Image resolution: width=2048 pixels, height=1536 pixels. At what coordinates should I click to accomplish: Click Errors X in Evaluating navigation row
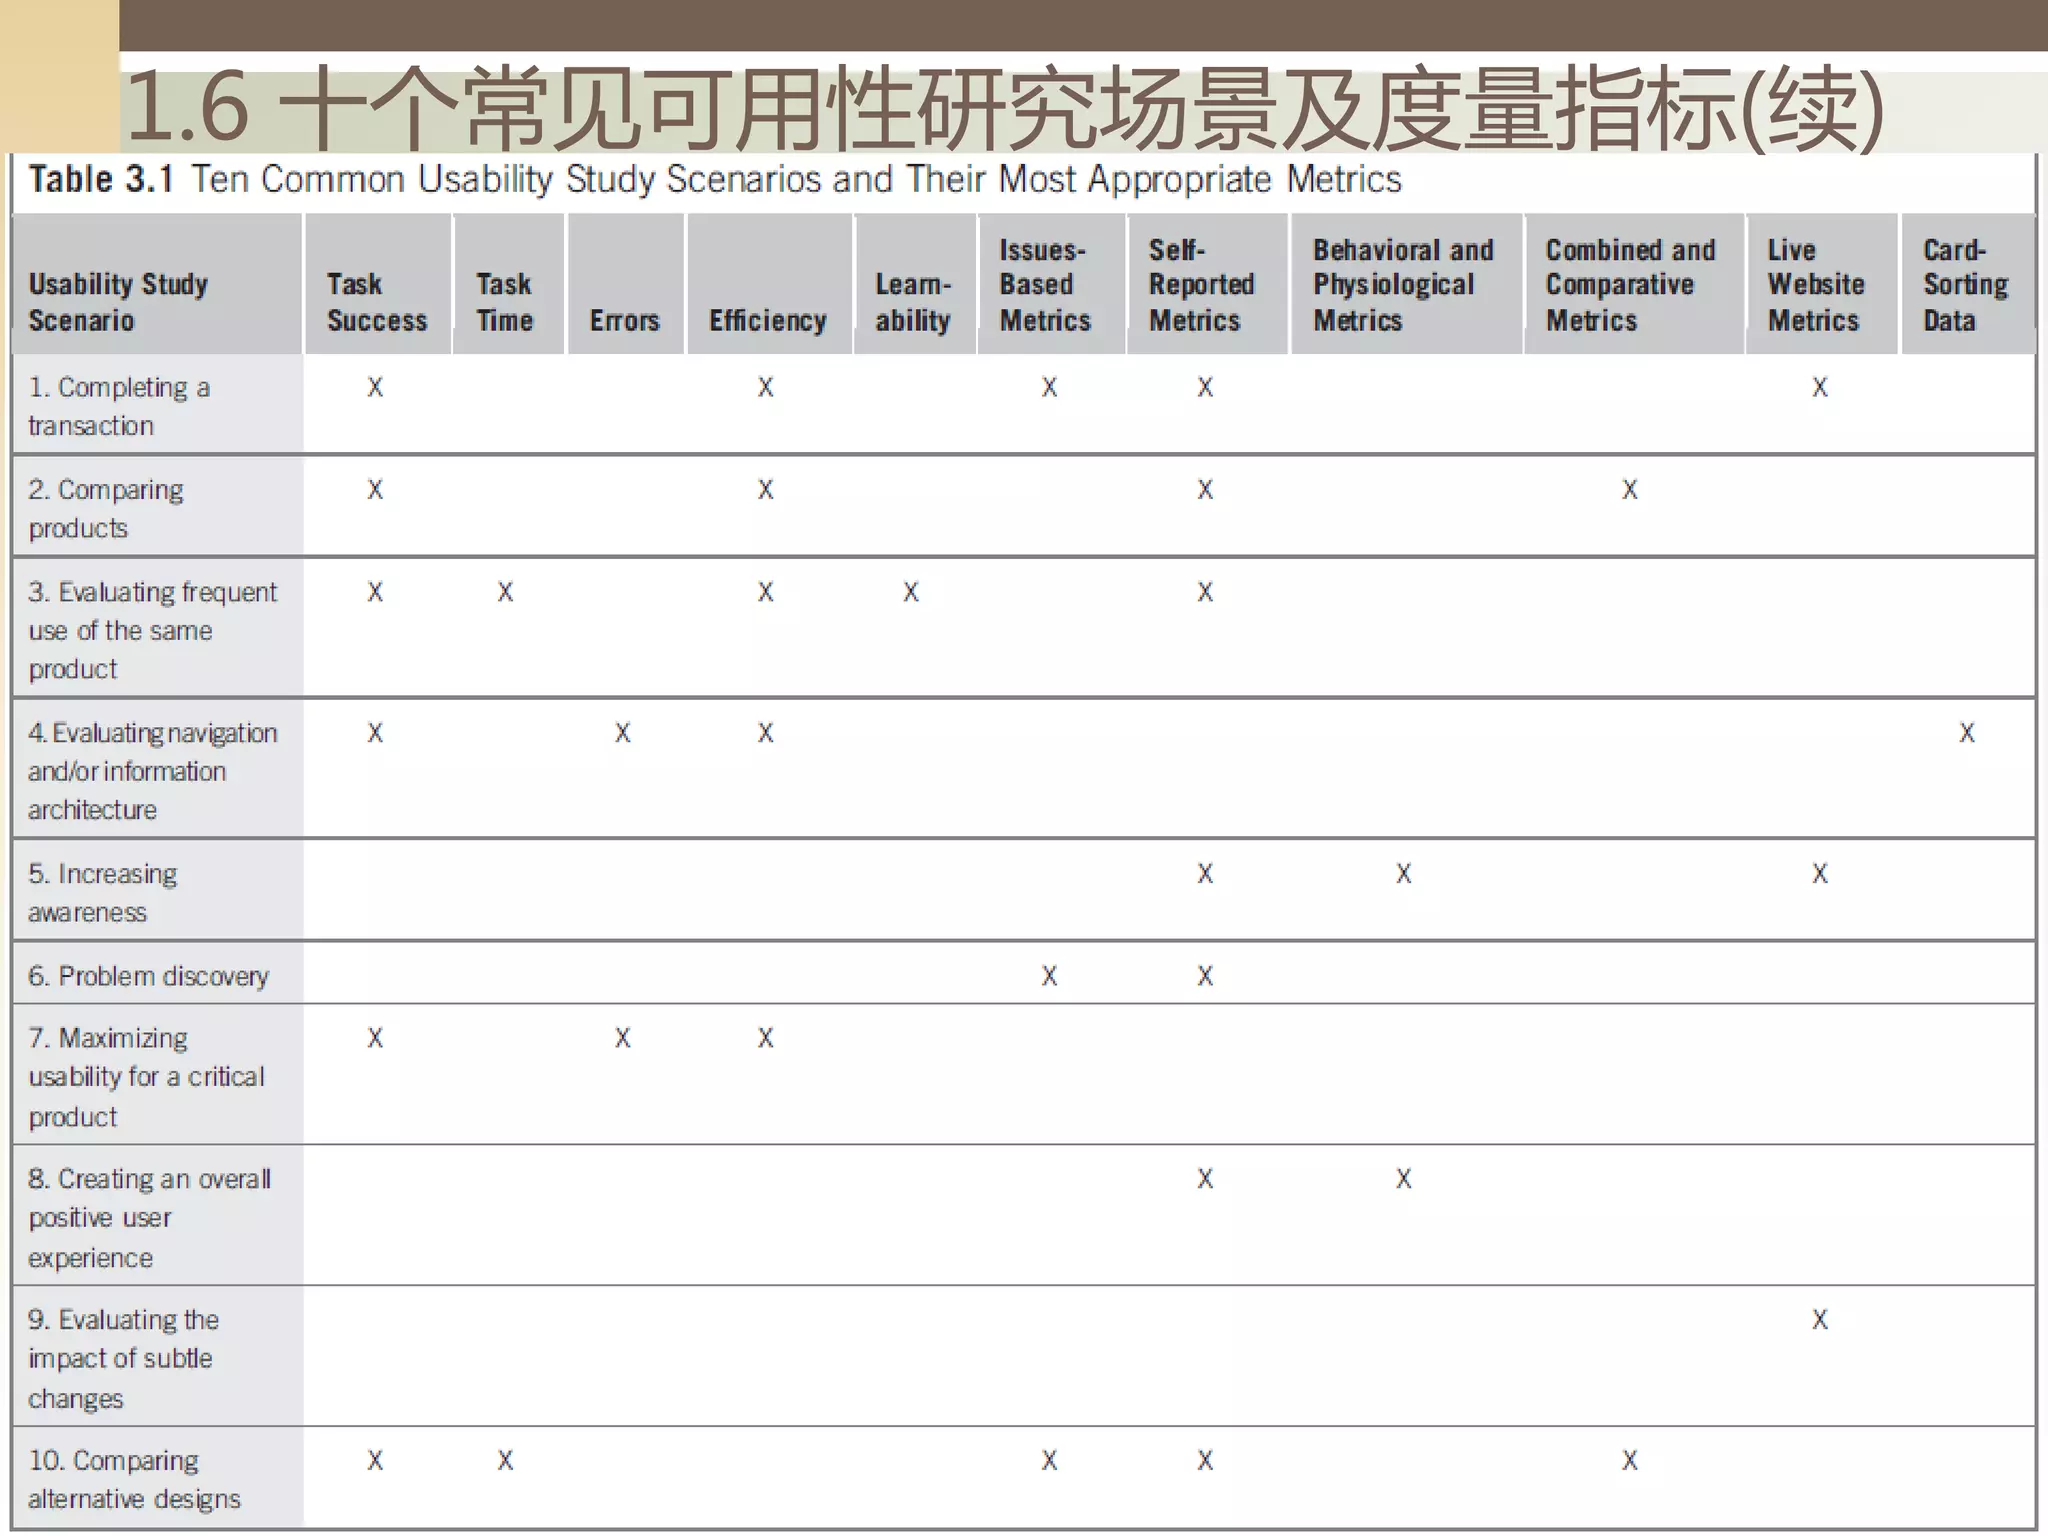click(x=623, y=733)
